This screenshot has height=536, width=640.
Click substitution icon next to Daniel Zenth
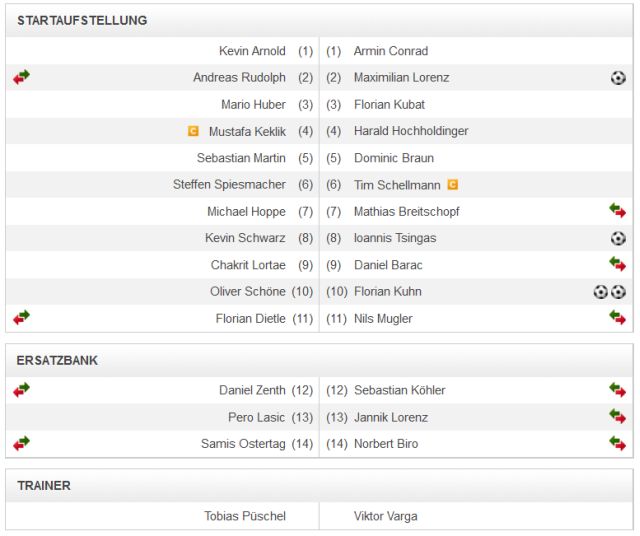tap(21, 390)
